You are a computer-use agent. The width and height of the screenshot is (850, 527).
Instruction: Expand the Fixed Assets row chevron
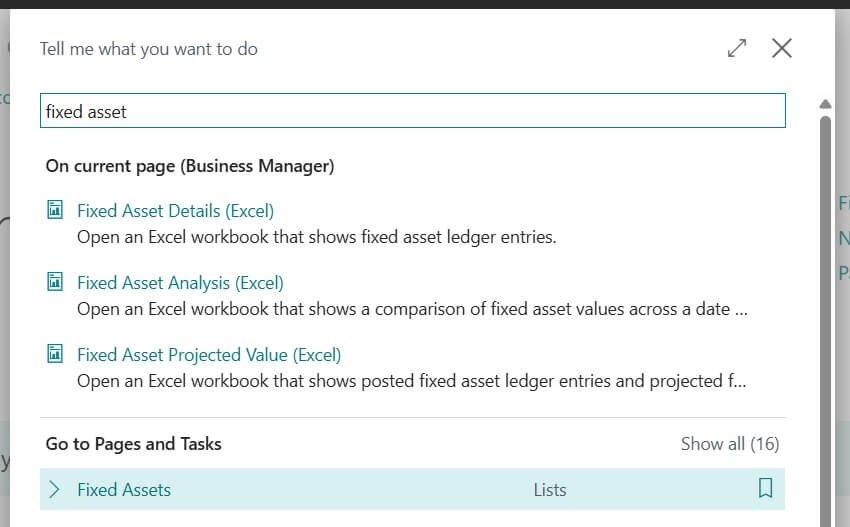[x=55, y=489]
